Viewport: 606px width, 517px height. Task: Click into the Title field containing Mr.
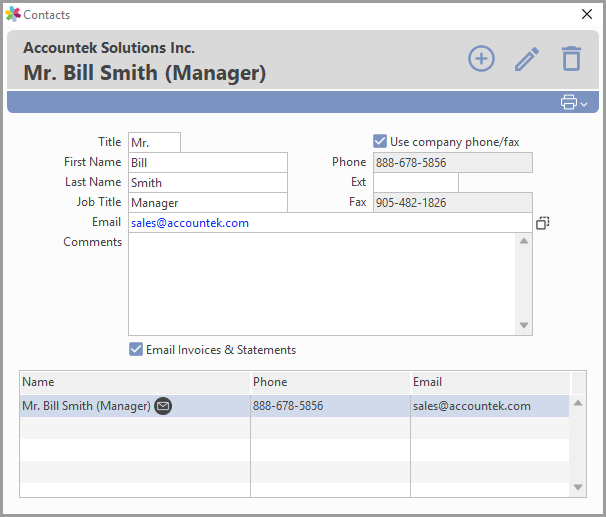point(155,143)
